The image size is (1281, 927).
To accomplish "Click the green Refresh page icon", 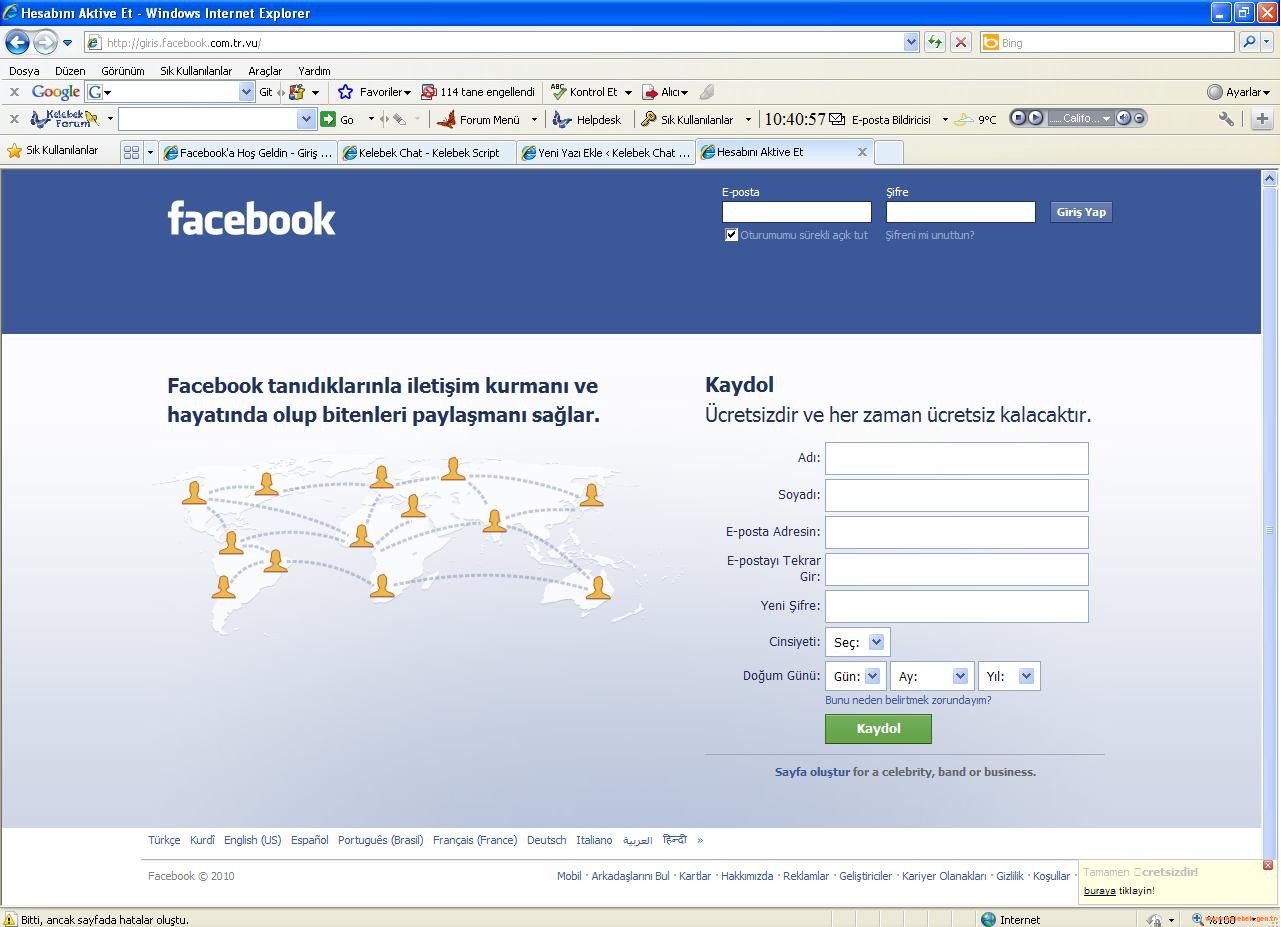I will pyautogui.click(x=935, y=42).
